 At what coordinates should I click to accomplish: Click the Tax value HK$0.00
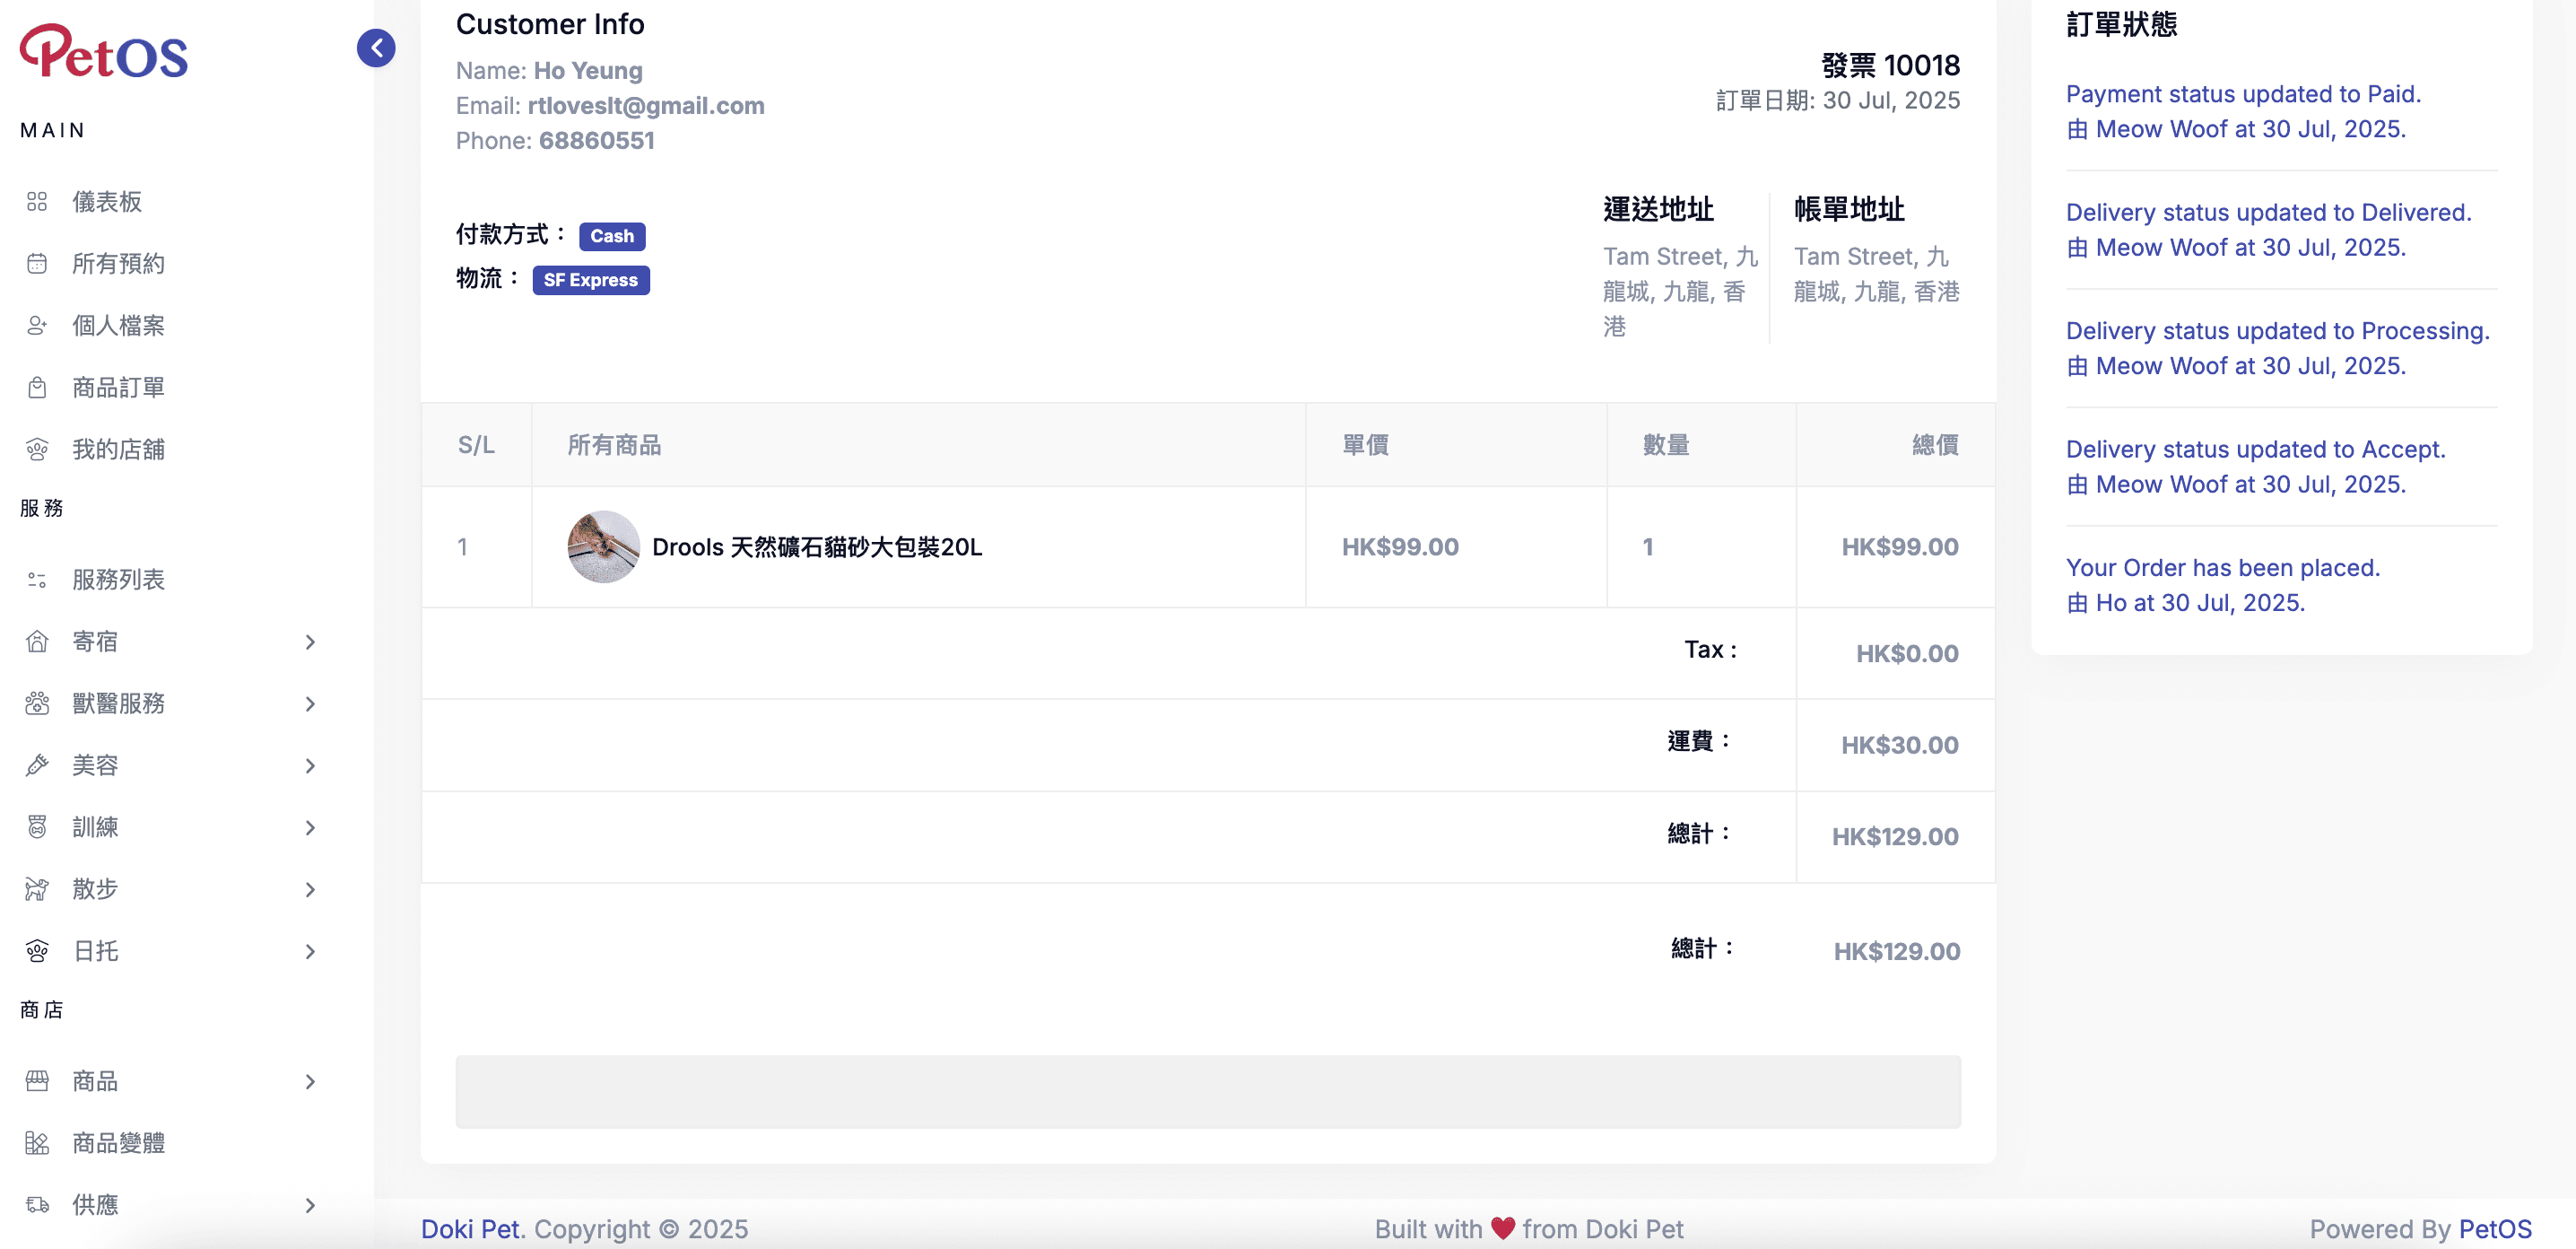pos(1907,654)
